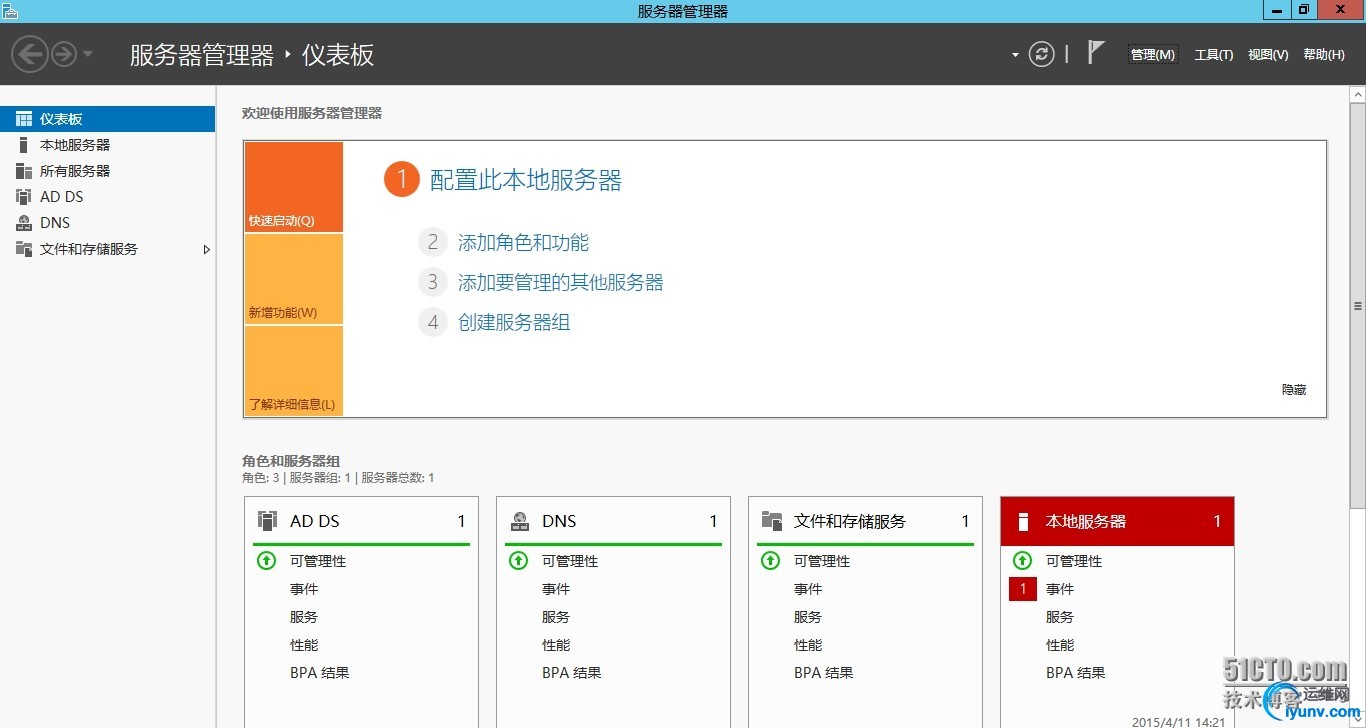This screenshot has height=728, width=1366.
Task: Click 添加要管理的其他服务器 link
Action: coord(561,282)
